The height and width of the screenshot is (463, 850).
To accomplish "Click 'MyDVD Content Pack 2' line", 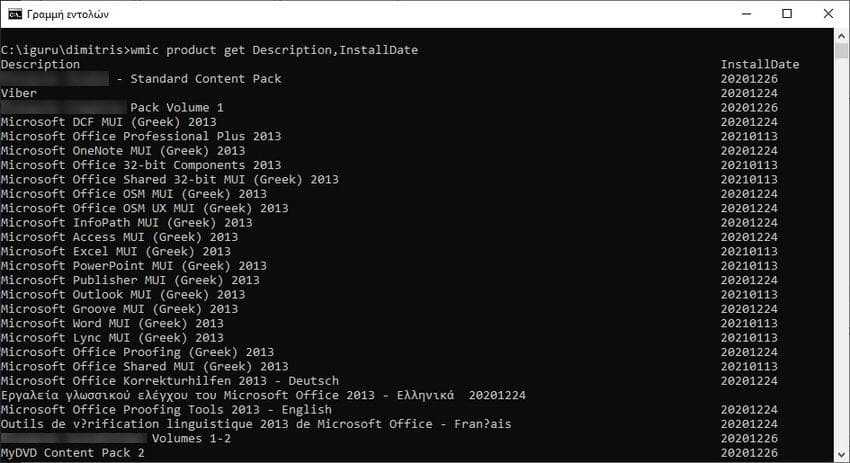I will [73, 453].
